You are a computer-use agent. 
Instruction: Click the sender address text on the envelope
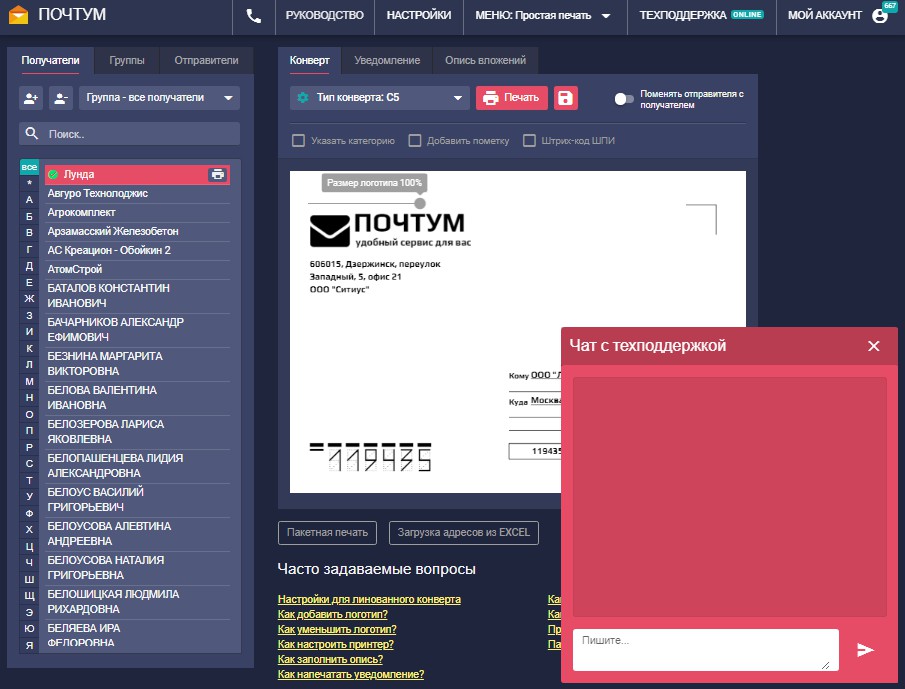pyautogui.click(x=375, y=277)
